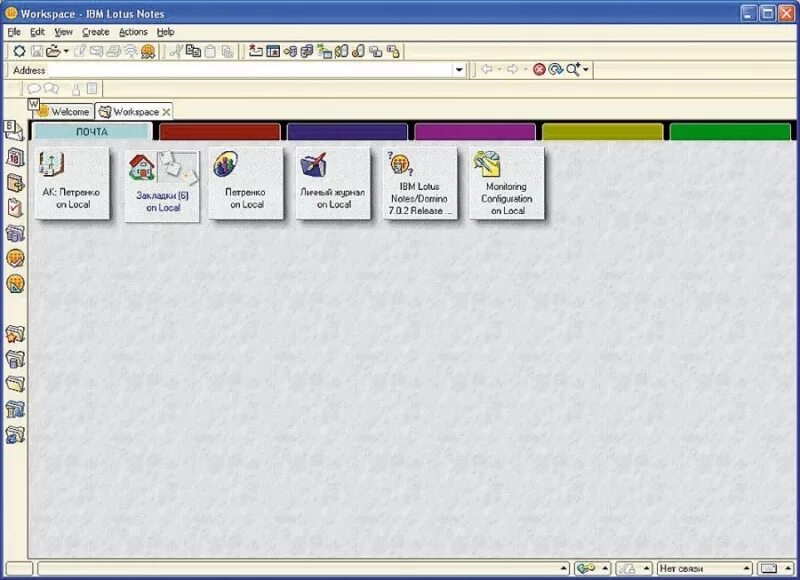Click the Calendar bookmark bar icon
800x580 pixels.
pos(15,158)
